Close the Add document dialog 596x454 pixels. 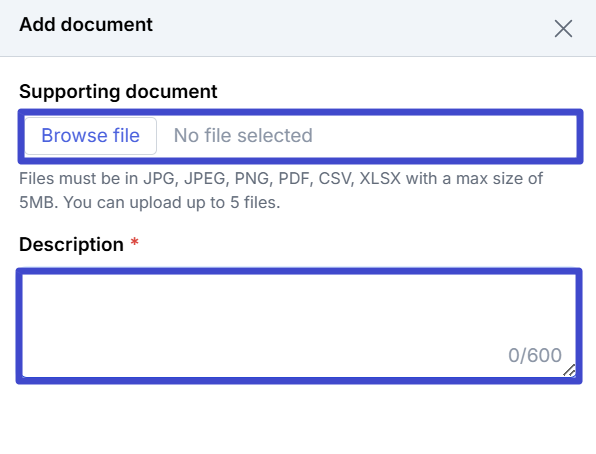point(563,29)
